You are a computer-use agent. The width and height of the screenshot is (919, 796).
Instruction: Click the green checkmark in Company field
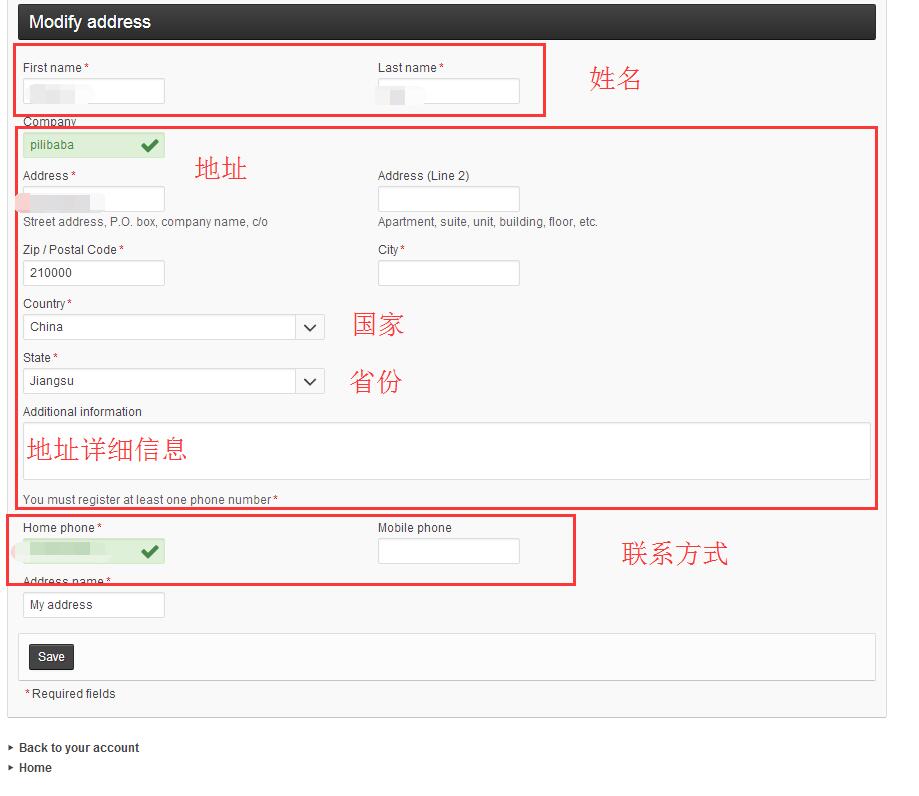150,146
